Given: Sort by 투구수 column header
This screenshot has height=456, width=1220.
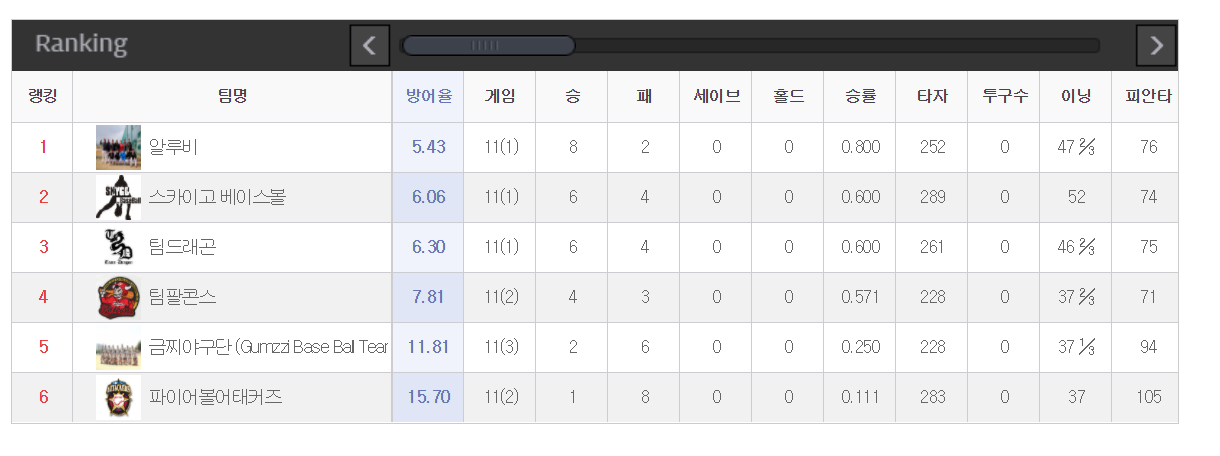Looking at the screenshot, I should pos(1004,97).
